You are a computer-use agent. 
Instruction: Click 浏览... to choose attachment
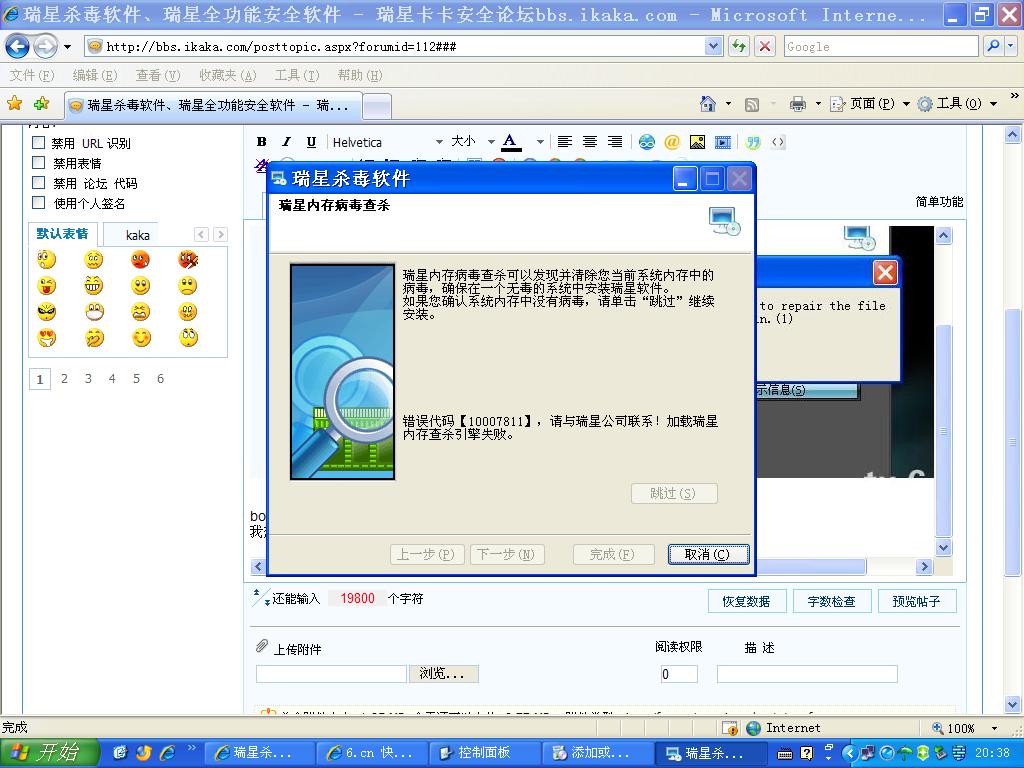coord(443,674)
